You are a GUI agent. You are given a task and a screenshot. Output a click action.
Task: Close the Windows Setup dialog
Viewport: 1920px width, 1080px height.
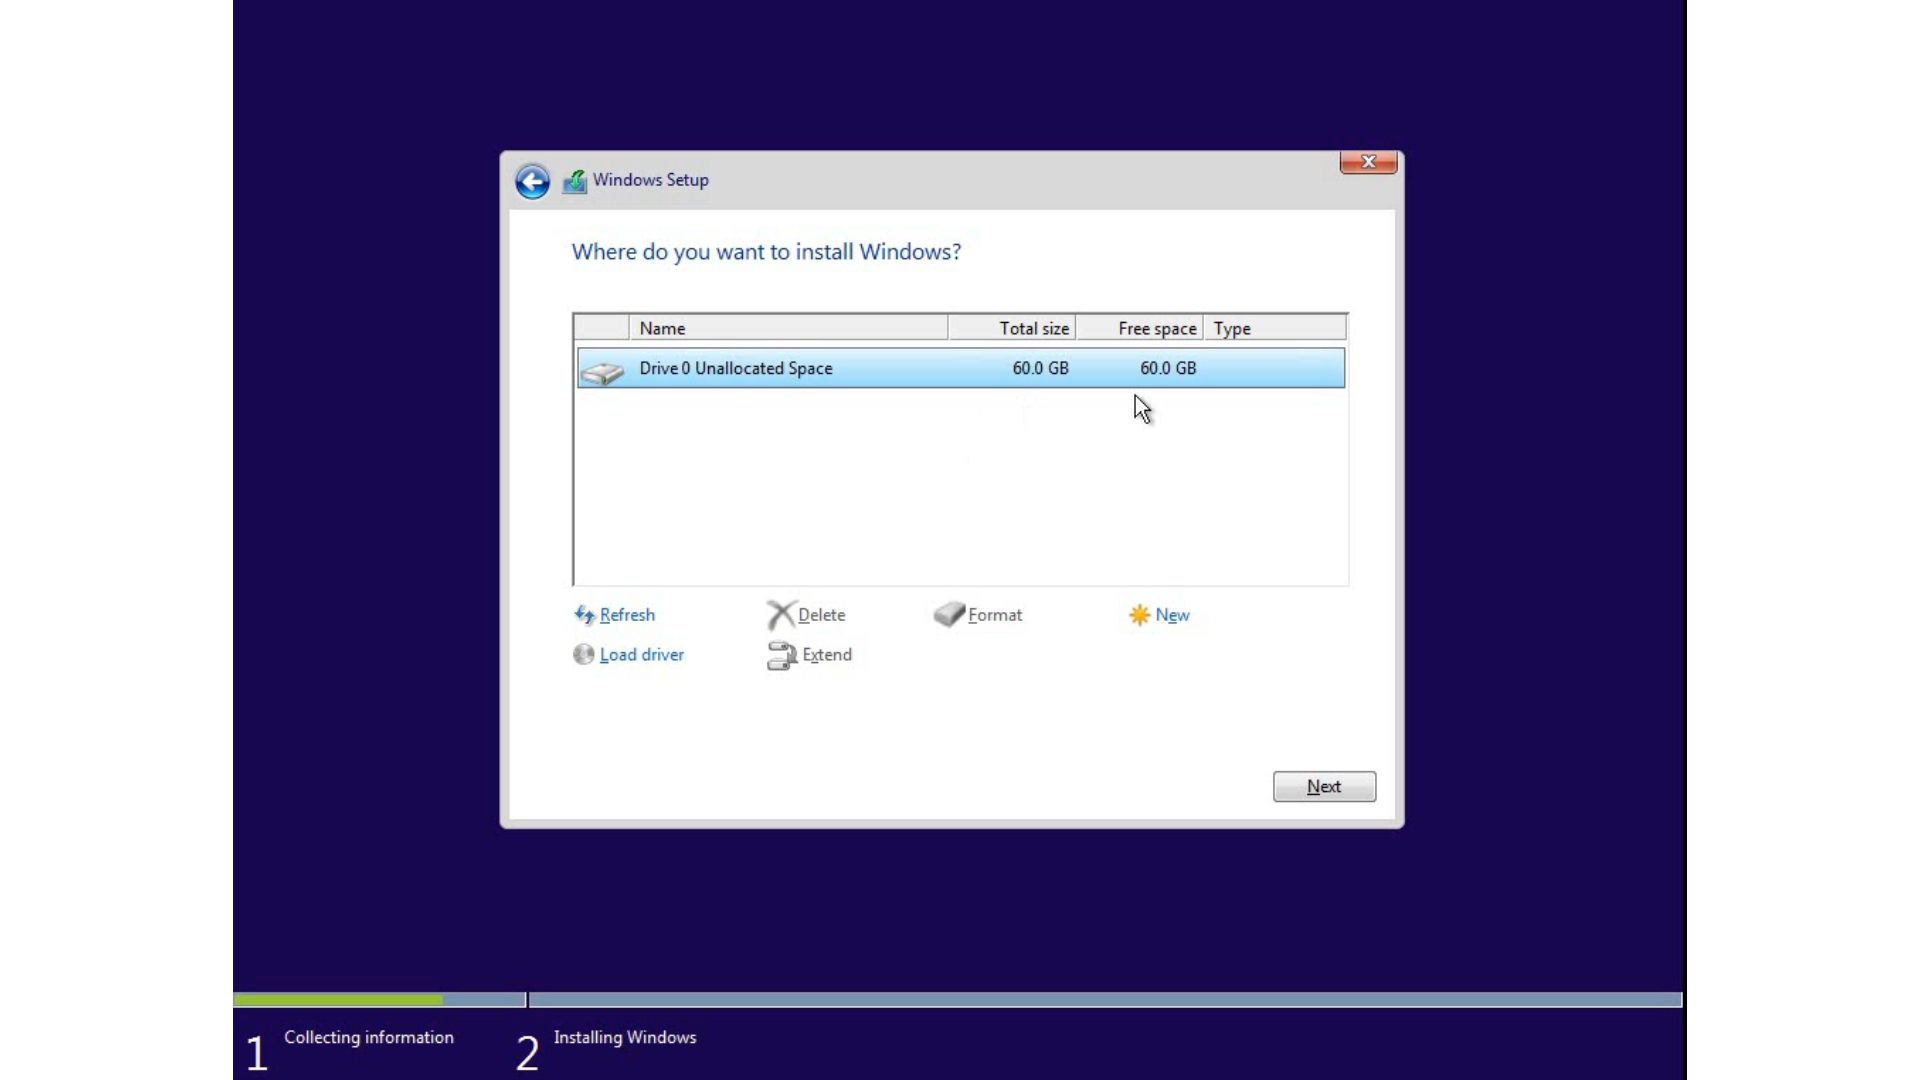coord(1368,162)
